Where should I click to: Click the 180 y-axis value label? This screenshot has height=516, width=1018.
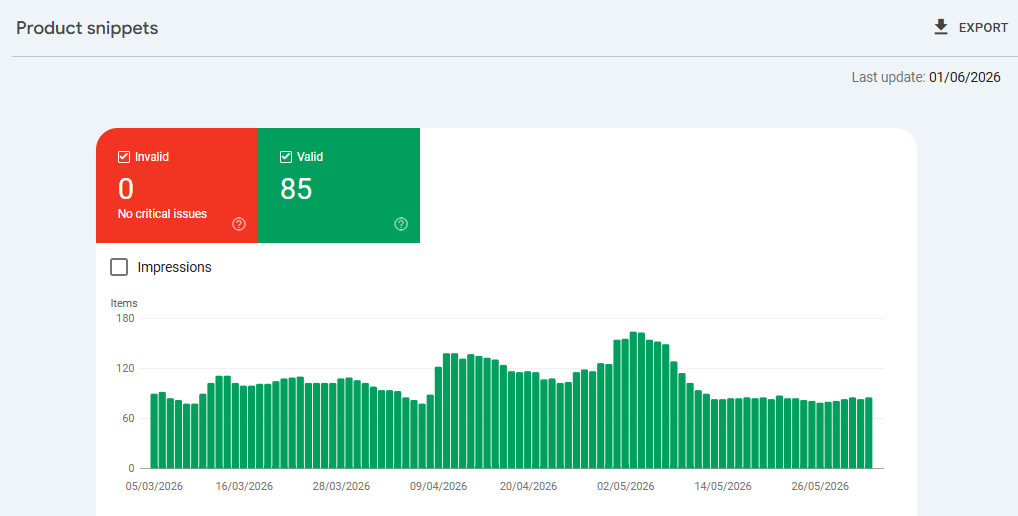[x=125, y=318]
